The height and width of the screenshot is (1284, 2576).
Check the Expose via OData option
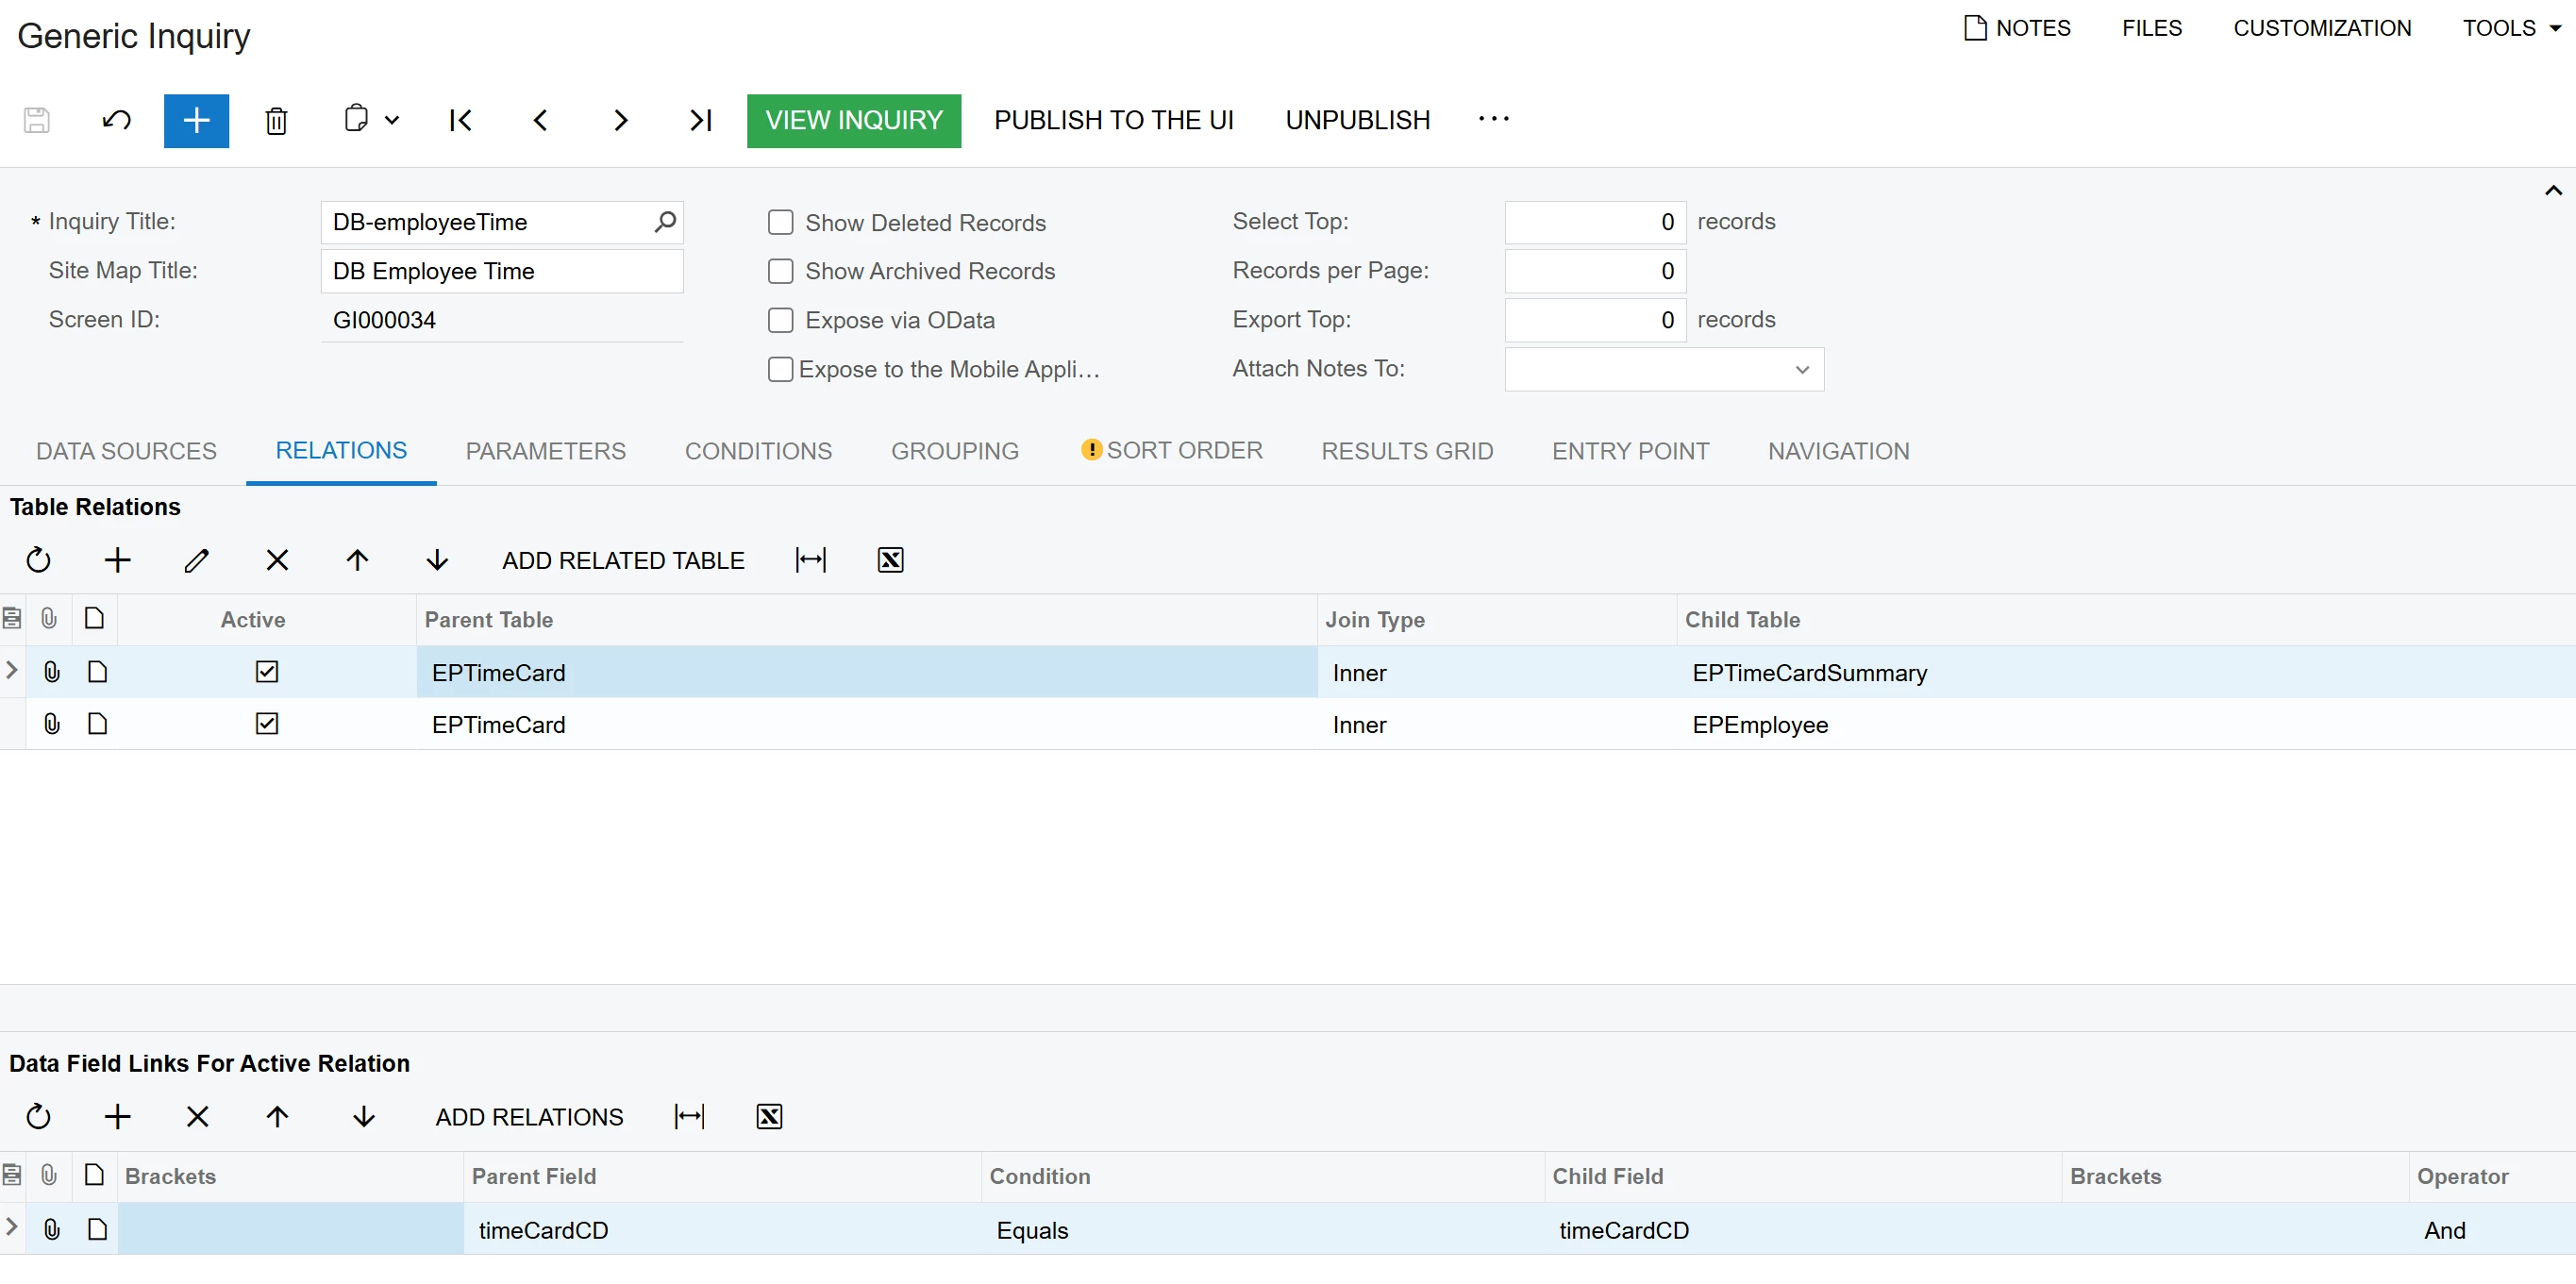(780, 320)
